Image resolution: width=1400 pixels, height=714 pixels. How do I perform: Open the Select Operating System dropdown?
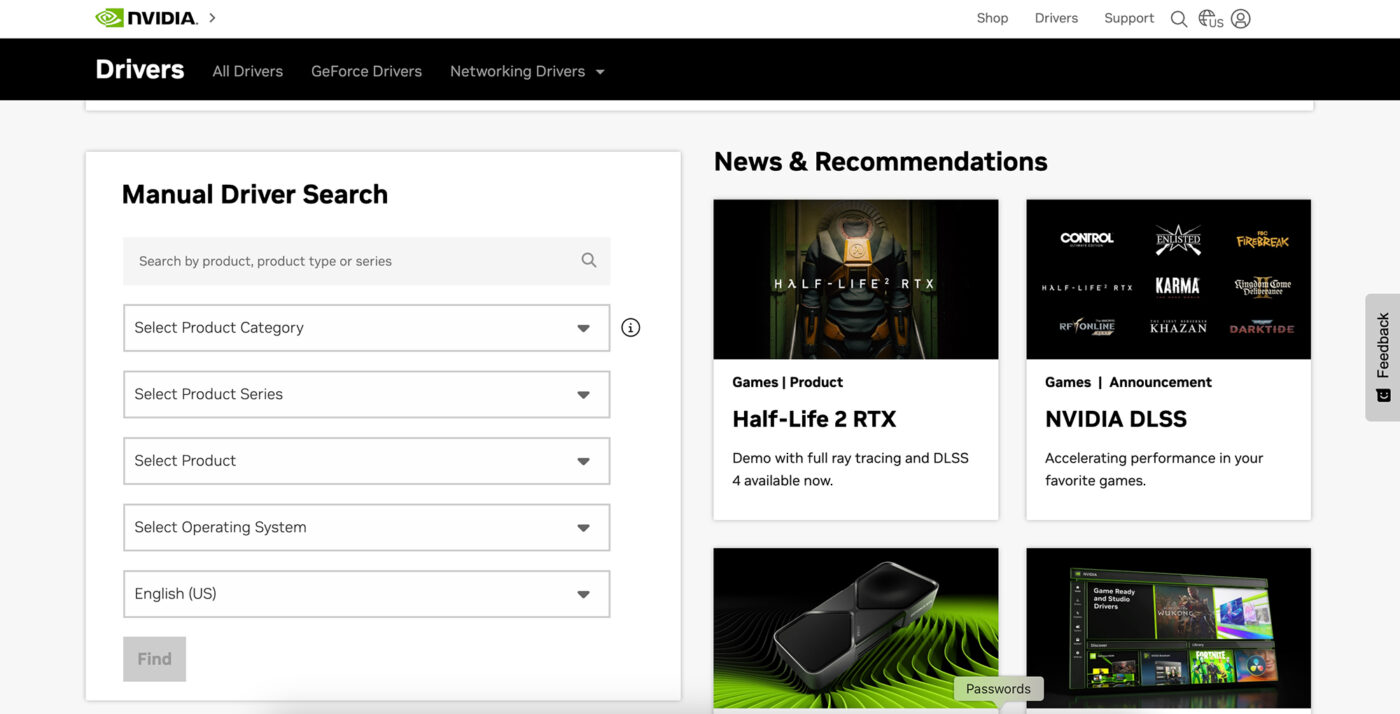coord(366,527)
